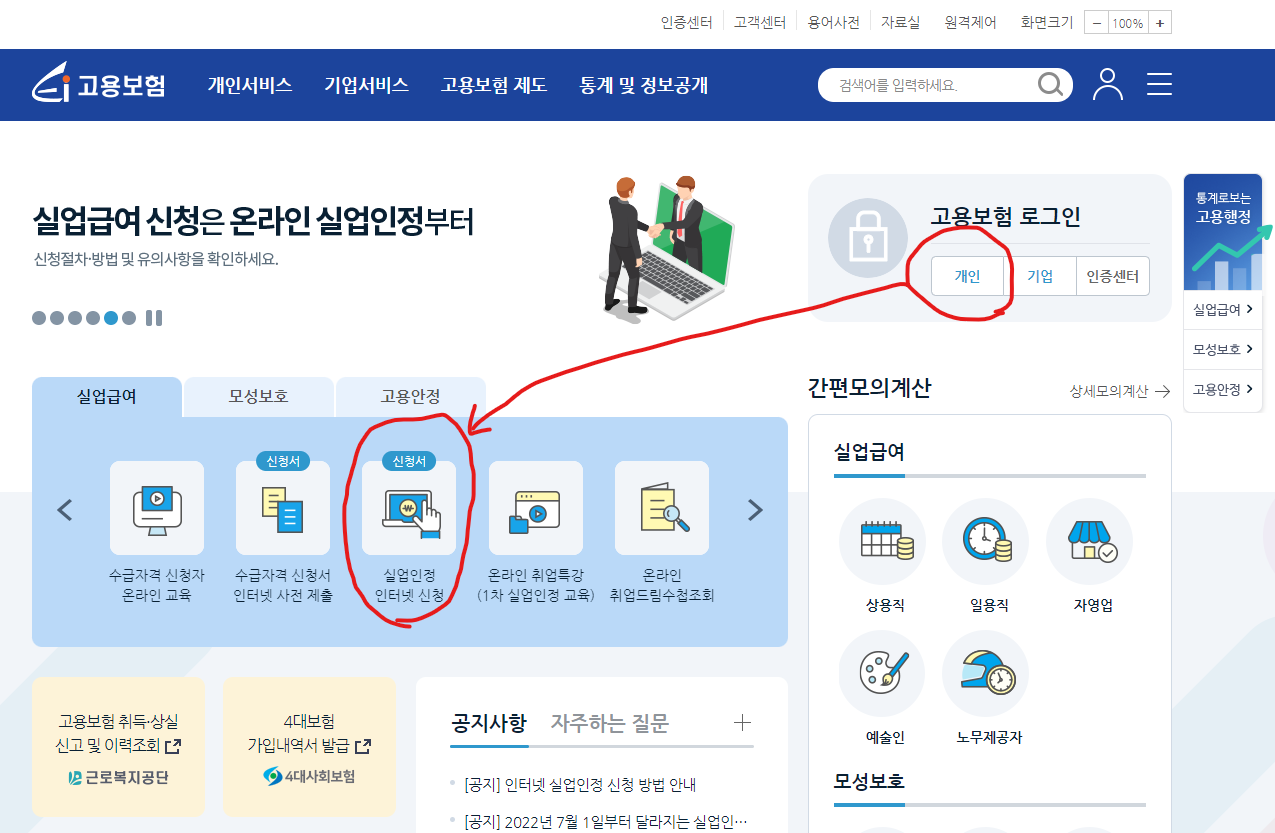Open the 온라인 취업특강 video icon
Screen dimensions: 1275x833
(x=535, y=508)
